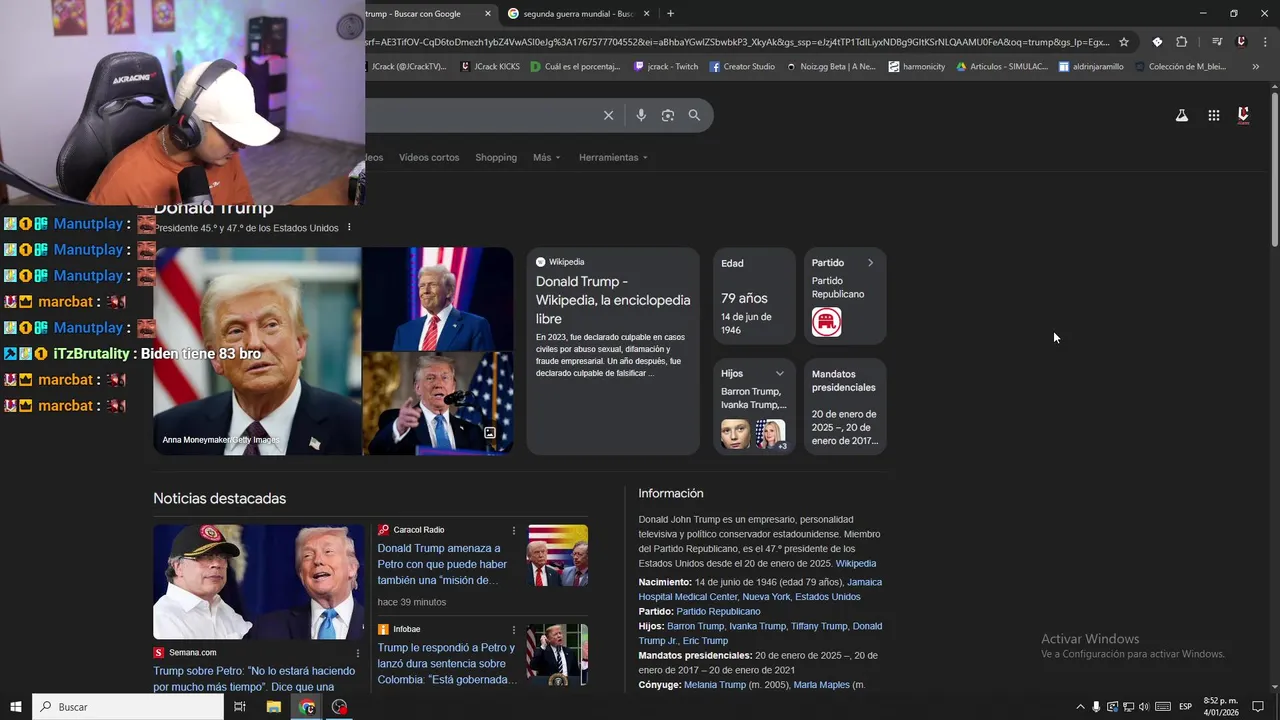1280x720 pixels.
Task: Open Google Lens image search icon
Action: pos(668,115)
